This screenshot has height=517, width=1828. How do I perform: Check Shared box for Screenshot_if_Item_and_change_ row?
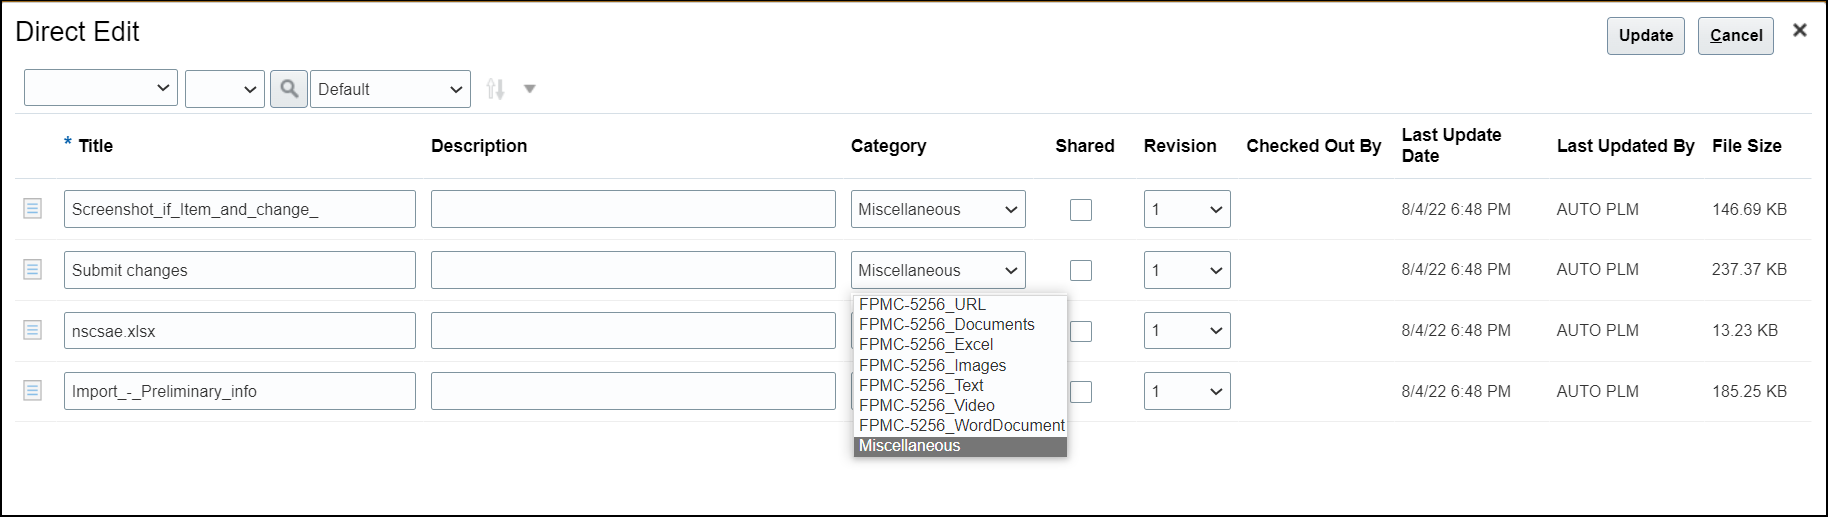point(1081,210)
